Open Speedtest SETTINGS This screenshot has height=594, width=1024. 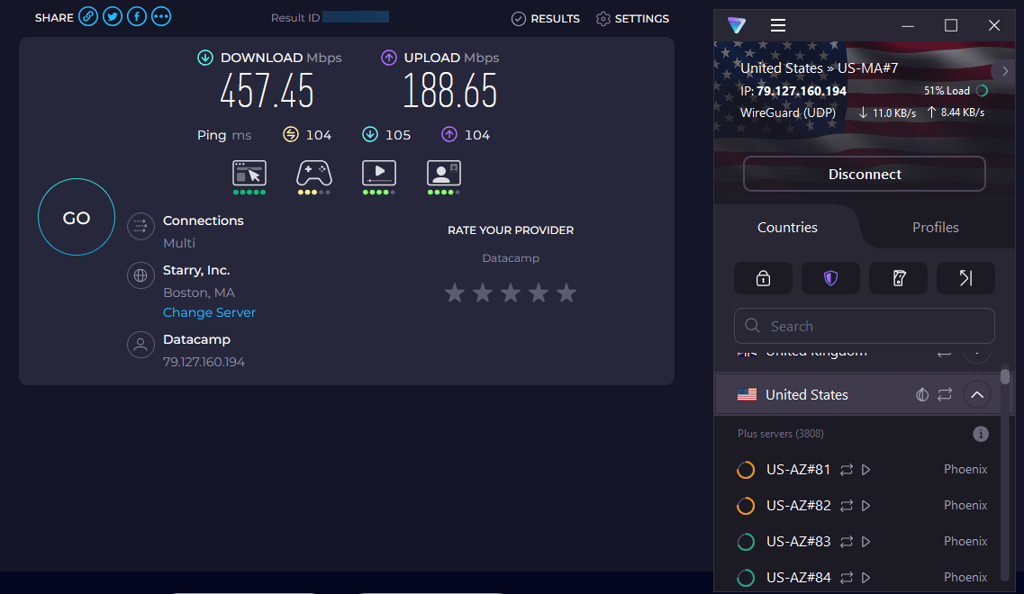632,18
